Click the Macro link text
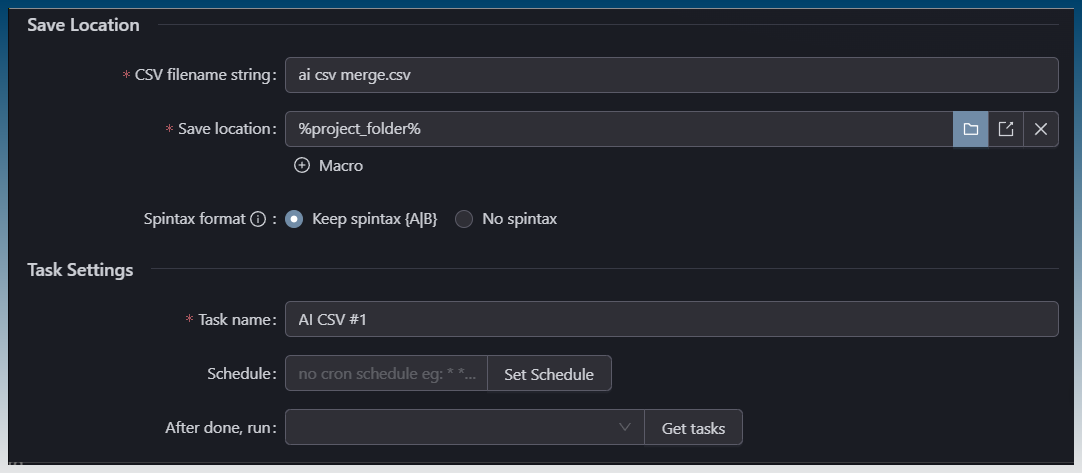 (340, 166)
